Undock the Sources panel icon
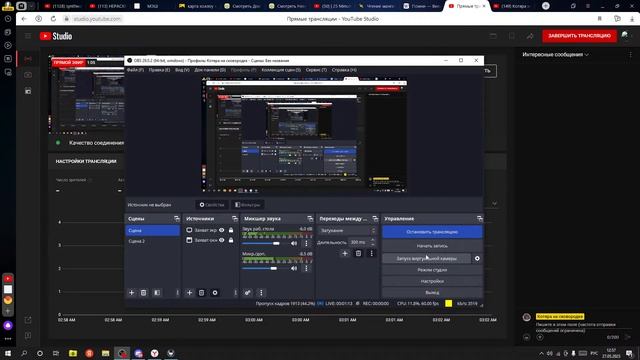Image resolution: width=640 pixels, height=360 pixels. point(234,219)
